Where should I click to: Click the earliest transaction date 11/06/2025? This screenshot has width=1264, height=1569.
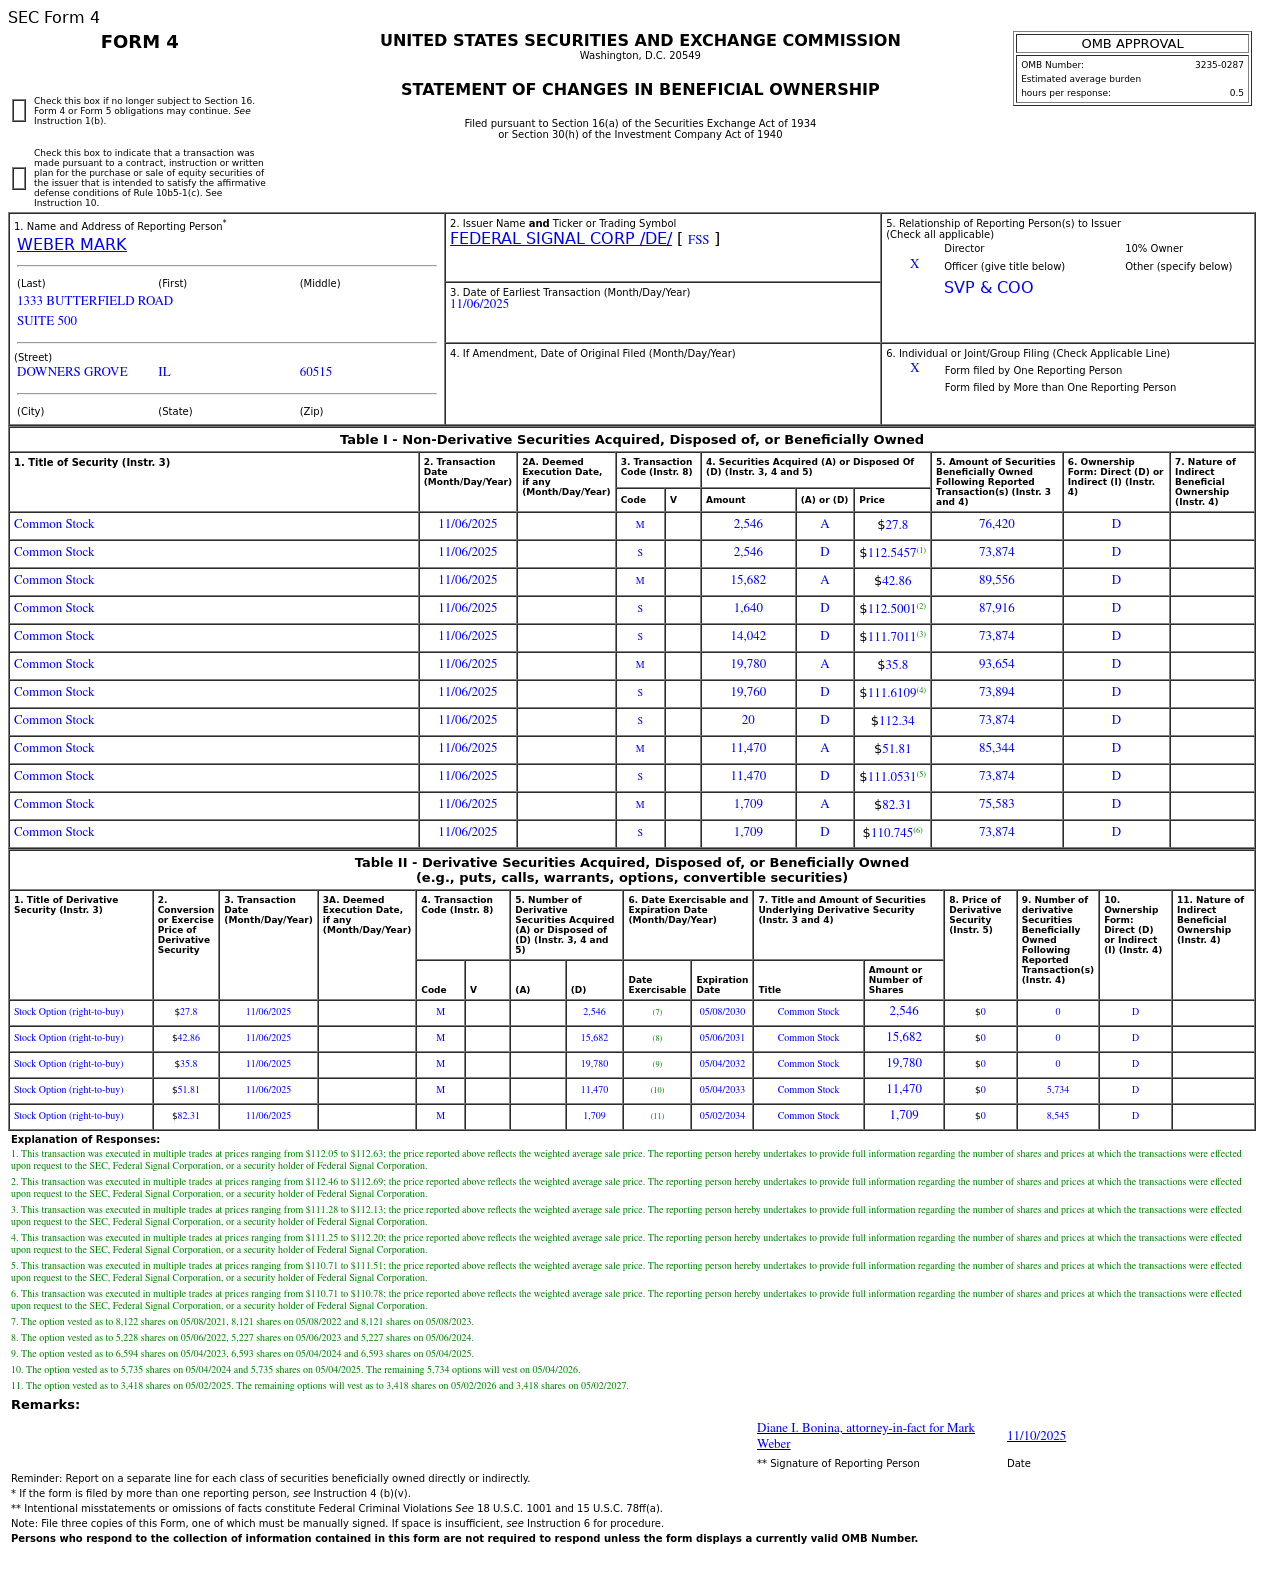(x=479, y=304)
